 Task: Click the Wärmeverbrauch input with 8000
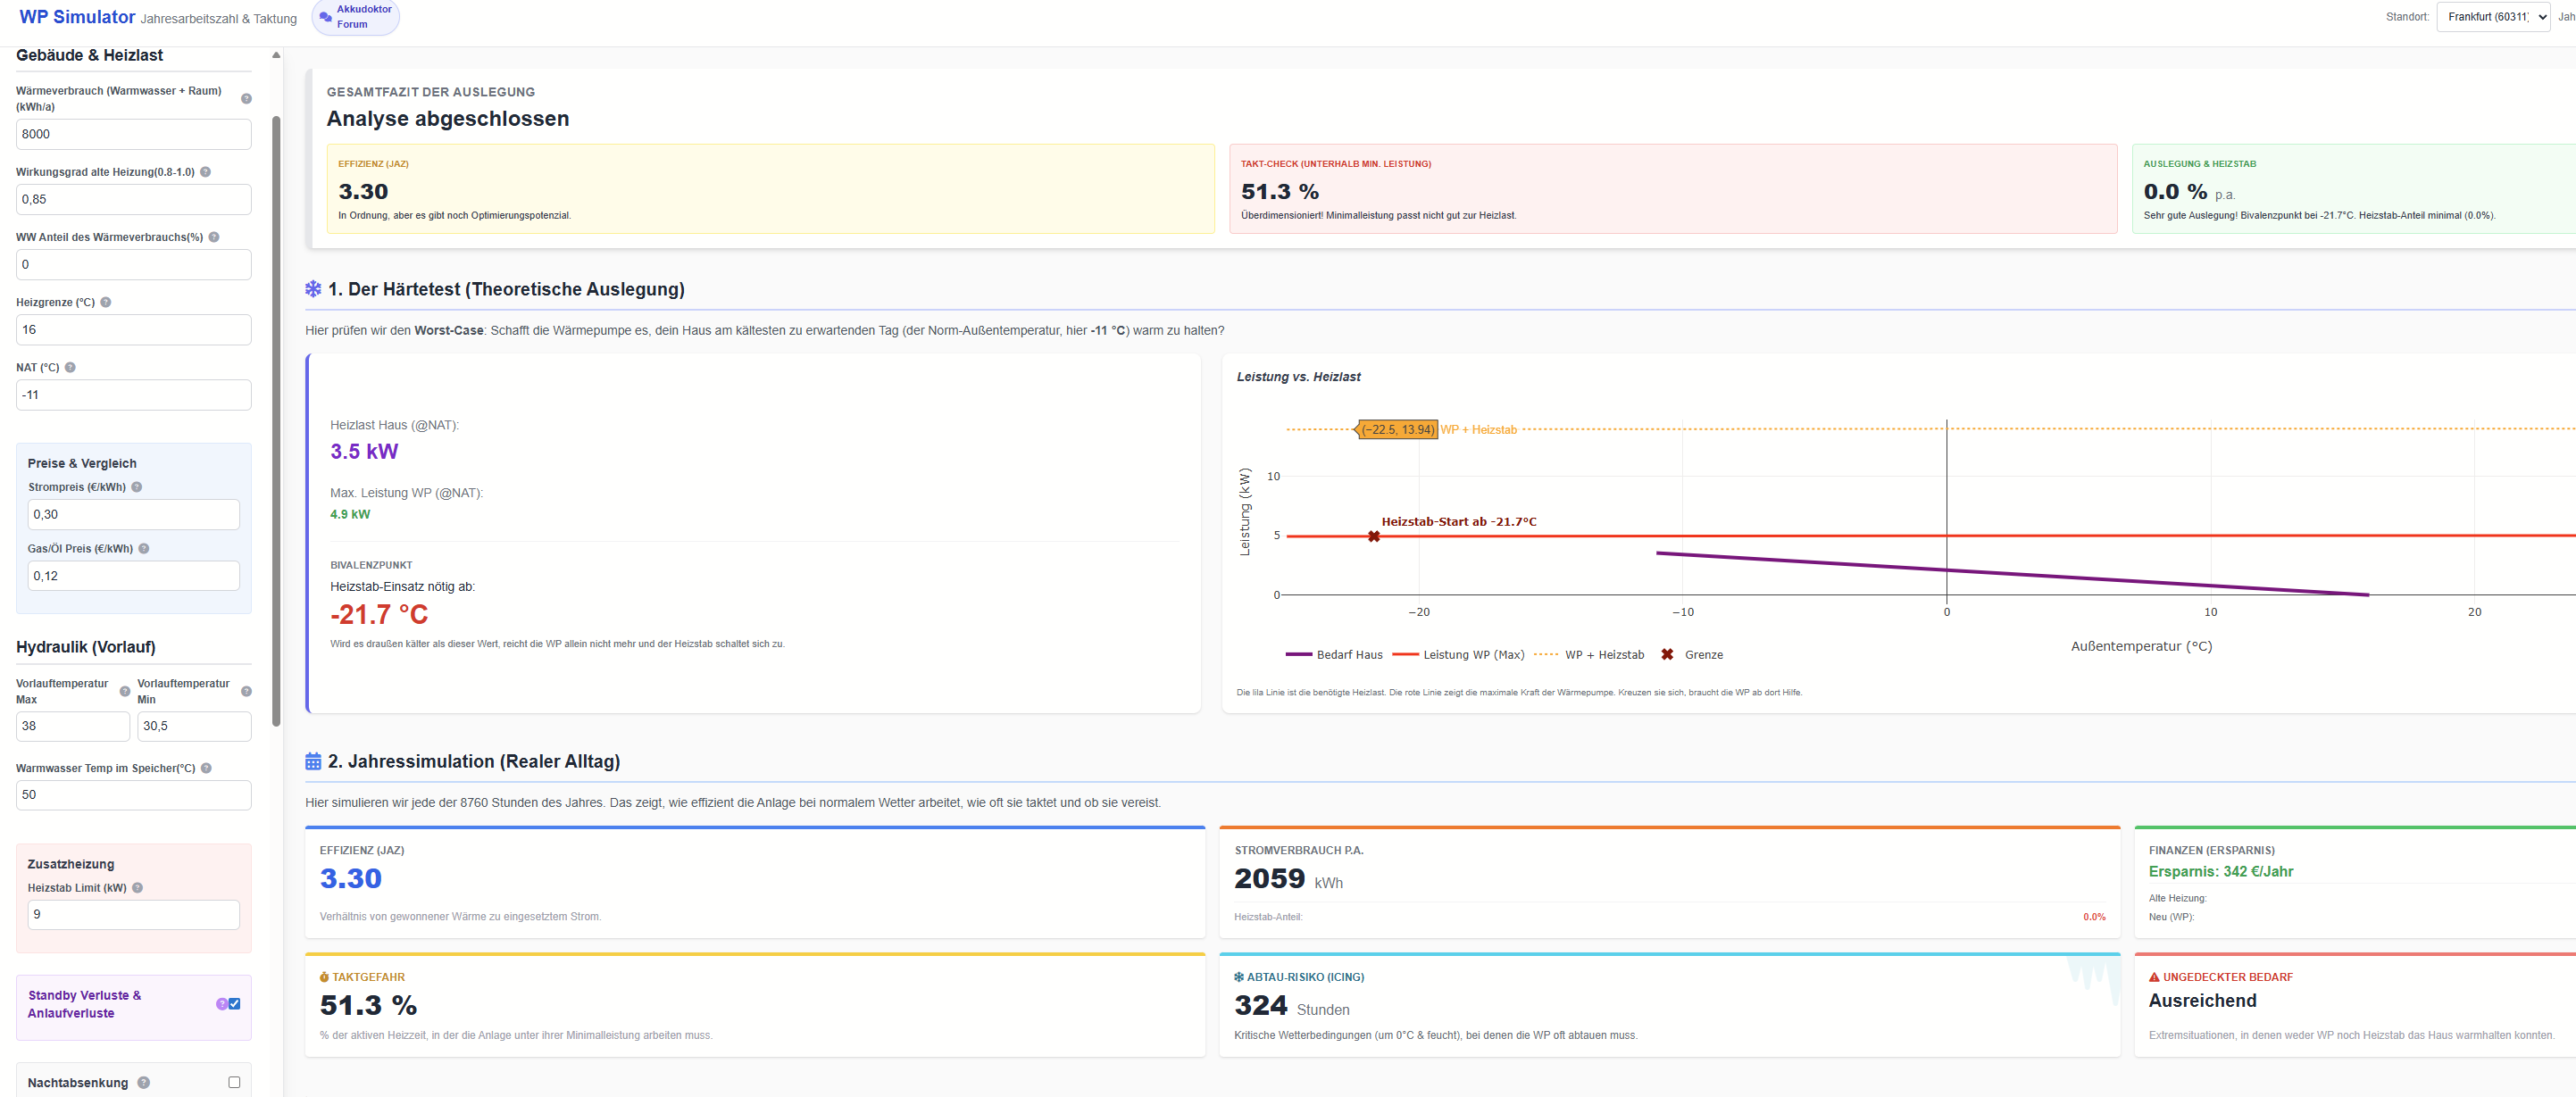pos(133,134)
